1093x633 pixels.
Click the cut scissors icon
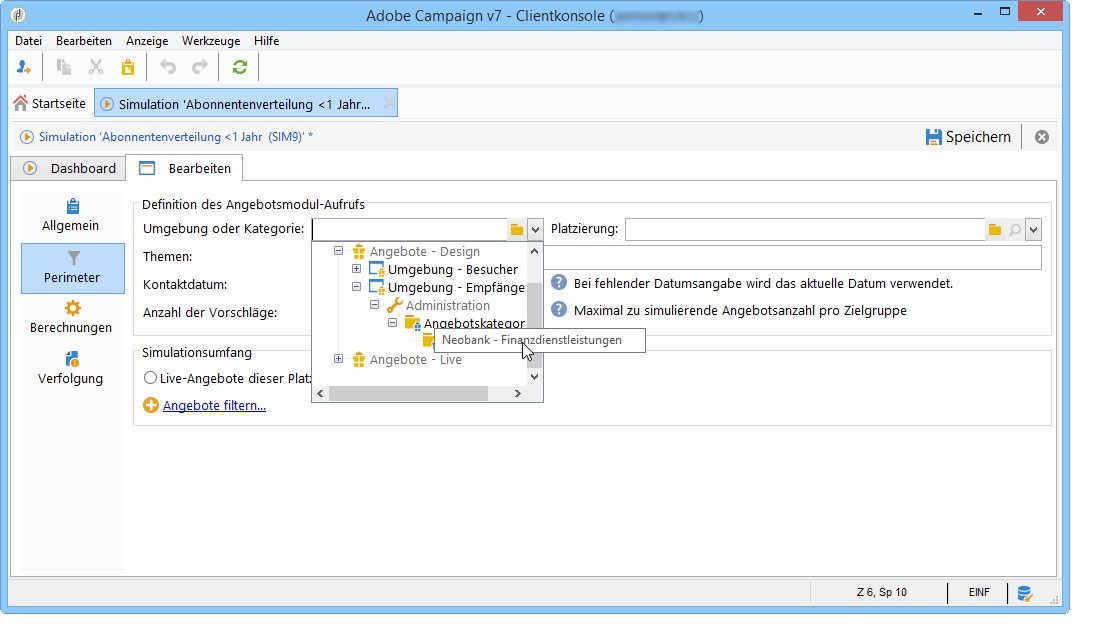point(95,67)
